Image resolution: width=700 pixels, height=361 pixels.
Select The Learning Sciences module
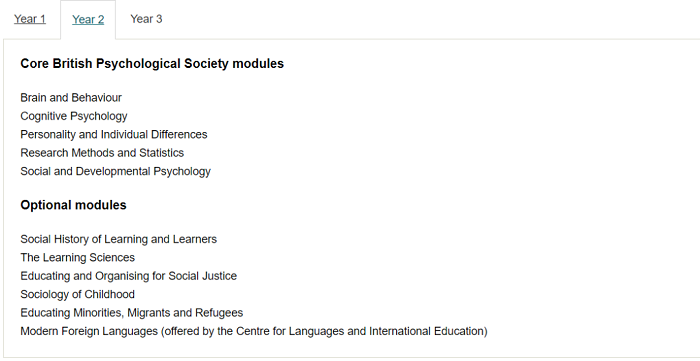77,257
